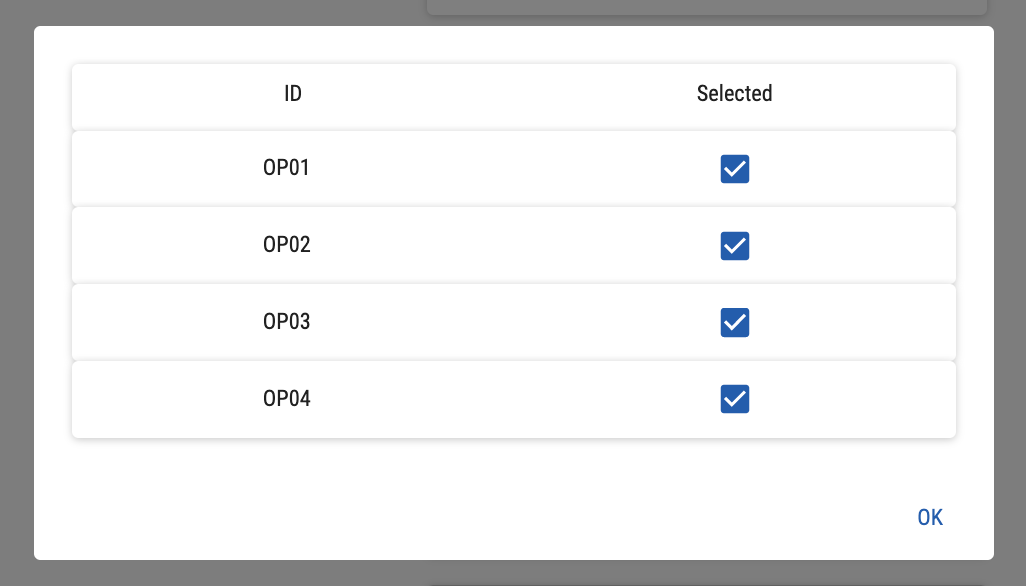The width and height of the screenshot is (1026, 586).
Task: Deselect the OP03 checkbox
Action: pyautogui.click(x=735, y=322)
